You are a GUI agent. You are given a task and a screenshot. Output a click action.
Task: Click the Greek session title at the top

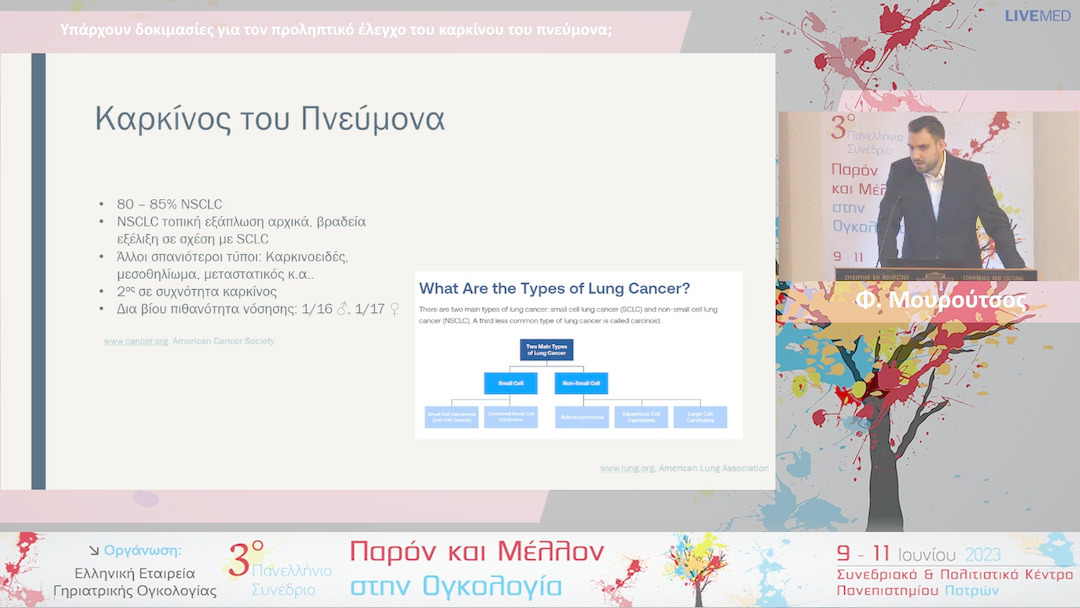click(336, 29)
